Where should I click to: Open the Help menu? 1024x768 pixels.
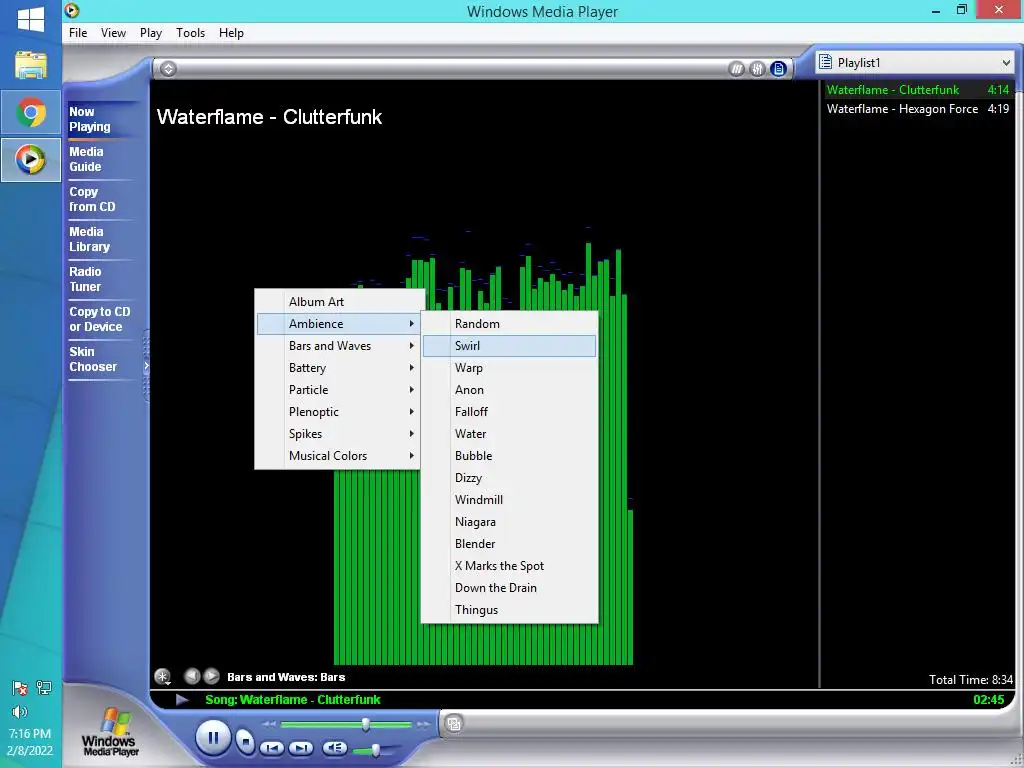click(231, 33)
